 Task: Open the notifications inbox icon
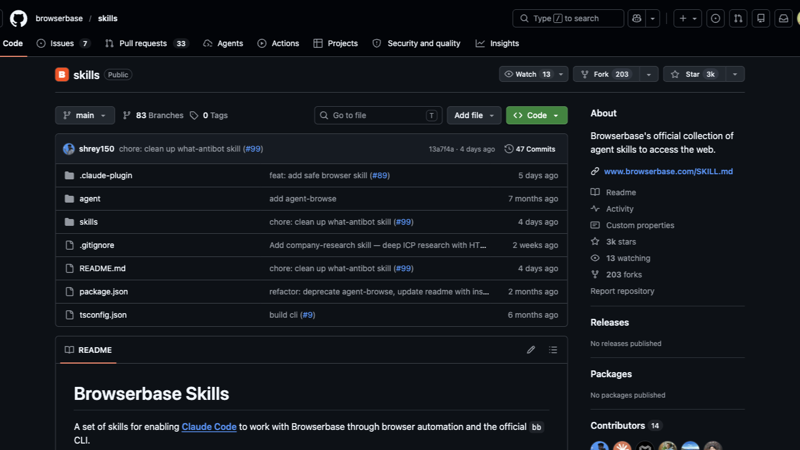[x=783, y=18]
